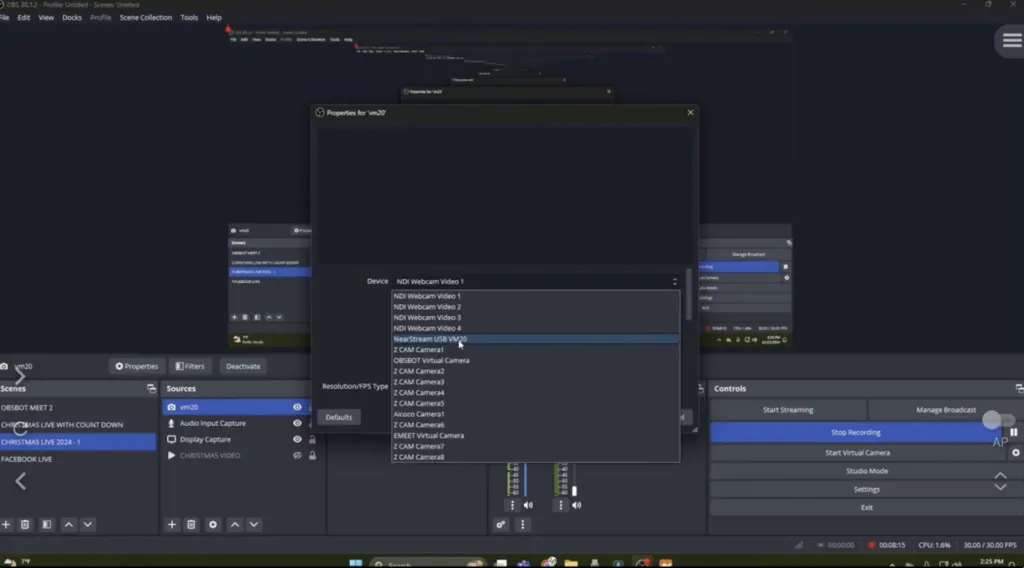Hide Display Capture with eye icon
The image size is (1024, 568).
pos(297,439)
